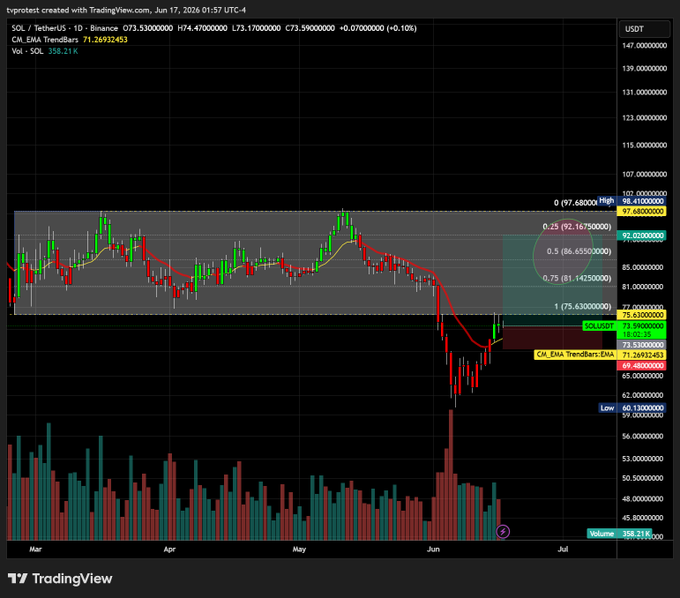Click the CM_EMA TrendBars:EMA axis label

(575, 355)
